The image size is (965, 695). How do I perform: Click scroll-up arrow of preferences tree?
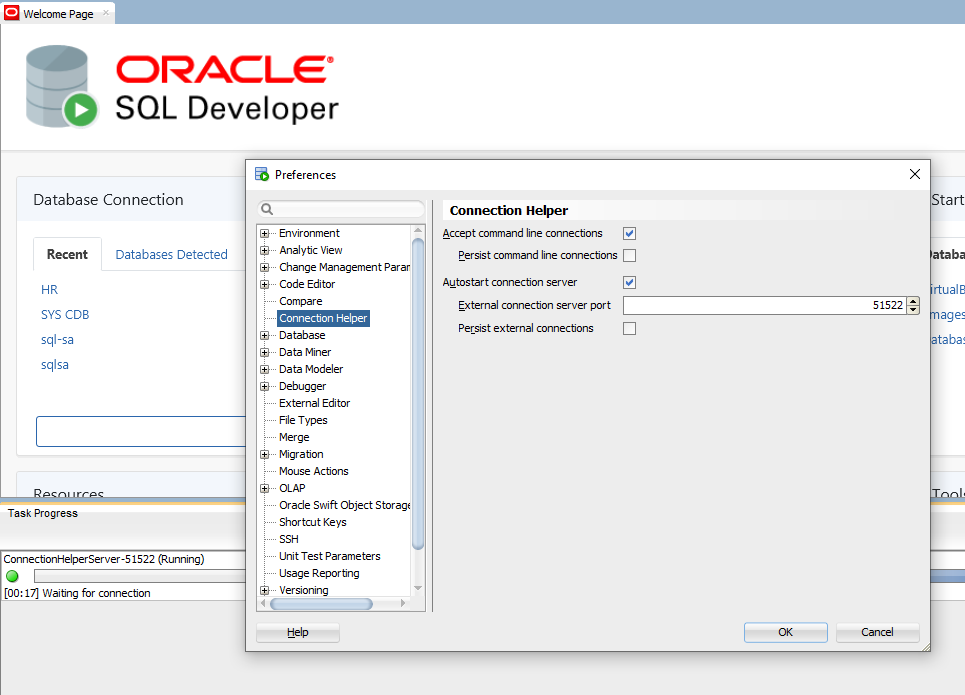(418, 231)
